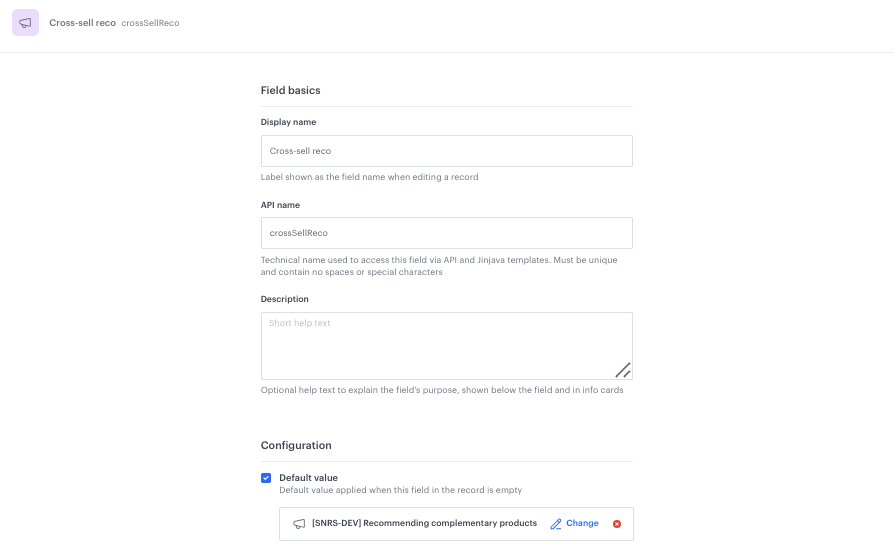Focus the API name input field
Viewport: 894px width, 552px height.
point(446,233)
